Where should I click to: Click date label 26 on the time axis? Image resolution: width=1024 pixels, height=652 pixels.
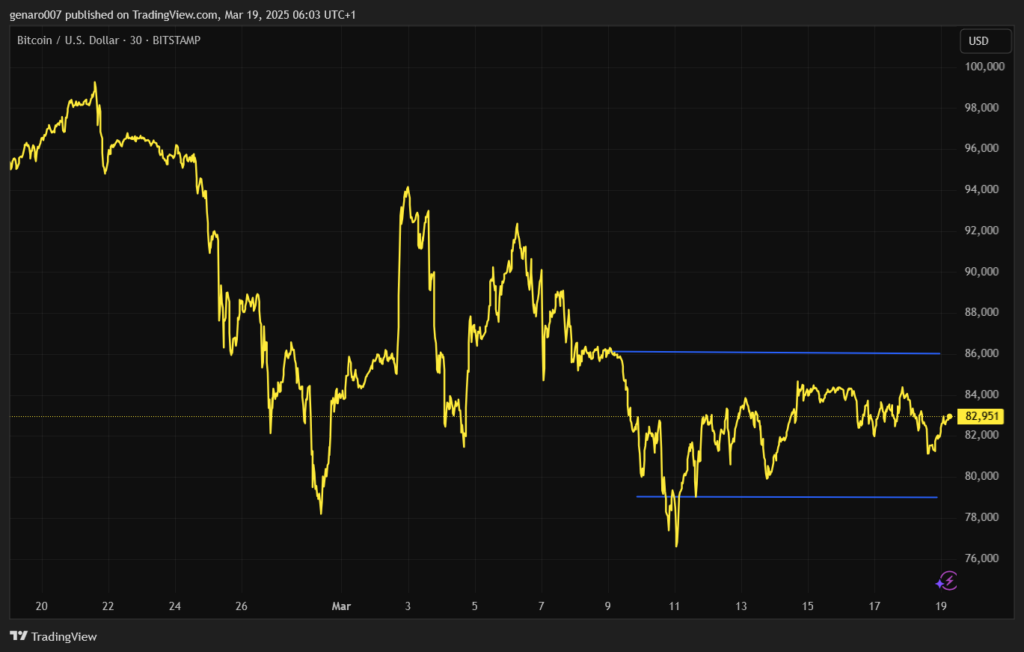tap(241, 606)
